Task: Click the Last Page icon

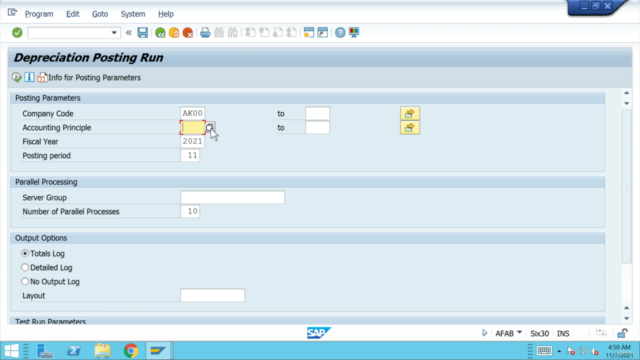Action: [x=292, y=33]
